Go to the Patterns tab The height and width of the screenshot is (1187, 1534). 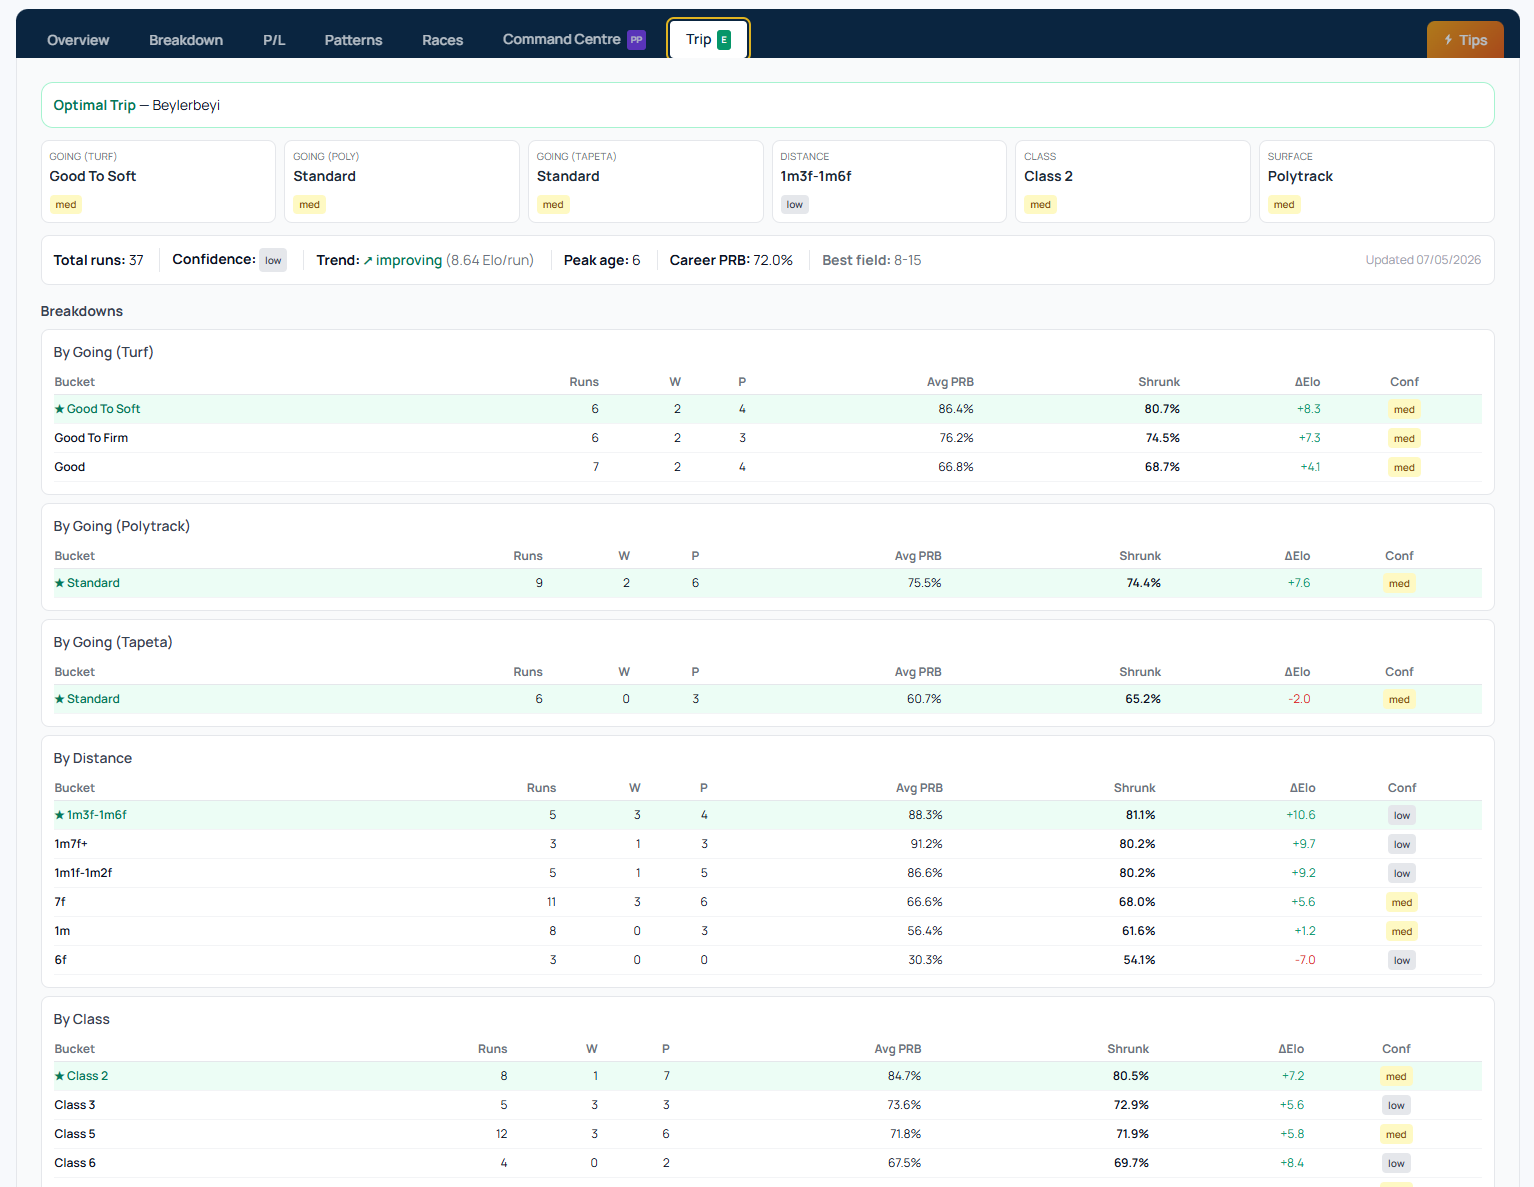coord(353,40)
